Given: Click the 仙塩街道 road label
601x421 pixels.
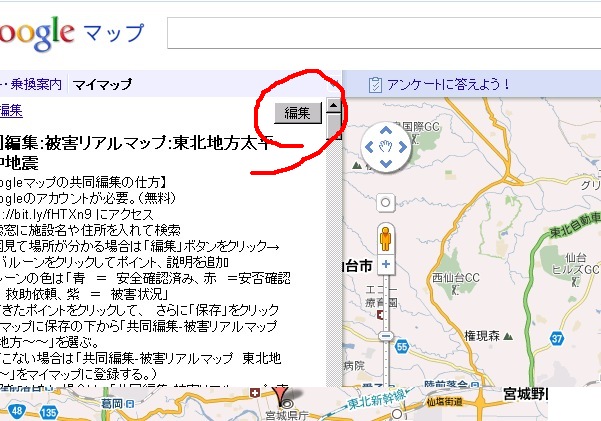Looking at the screenshot, I should pos(444,402).
